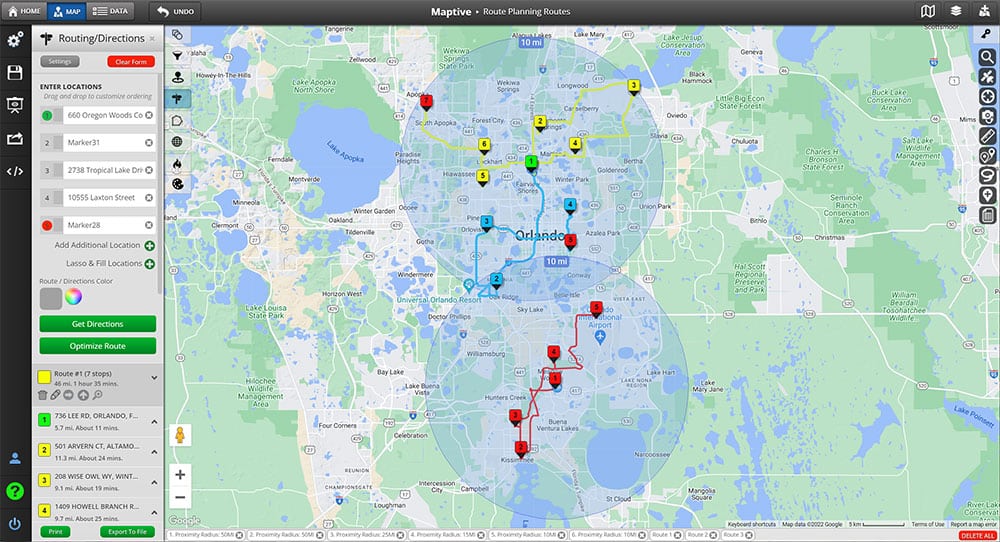1000x542 pixels.
Task: Remove Marker31 location entry
Action: (x=149, y=143)
